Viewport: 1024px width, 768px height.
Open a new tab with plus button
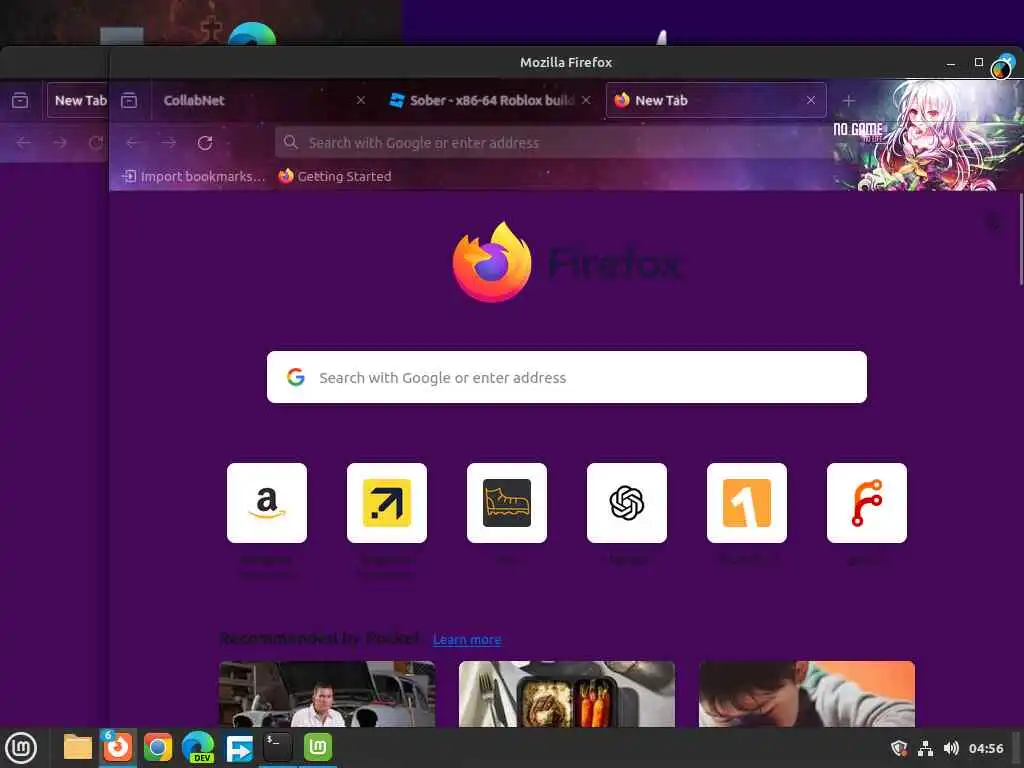pos(848,101)
